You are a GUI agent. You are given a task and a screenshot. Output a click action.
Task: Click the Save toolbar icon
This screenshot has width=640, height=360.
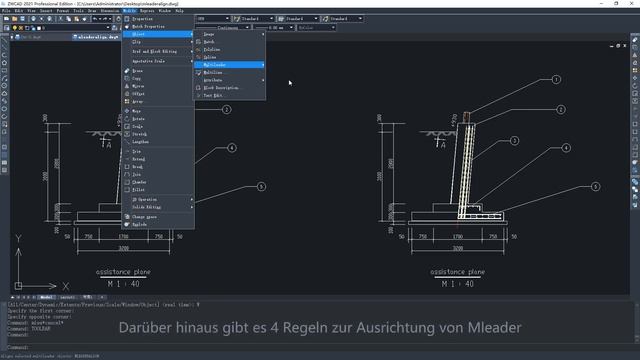click(x=22, y=19)
